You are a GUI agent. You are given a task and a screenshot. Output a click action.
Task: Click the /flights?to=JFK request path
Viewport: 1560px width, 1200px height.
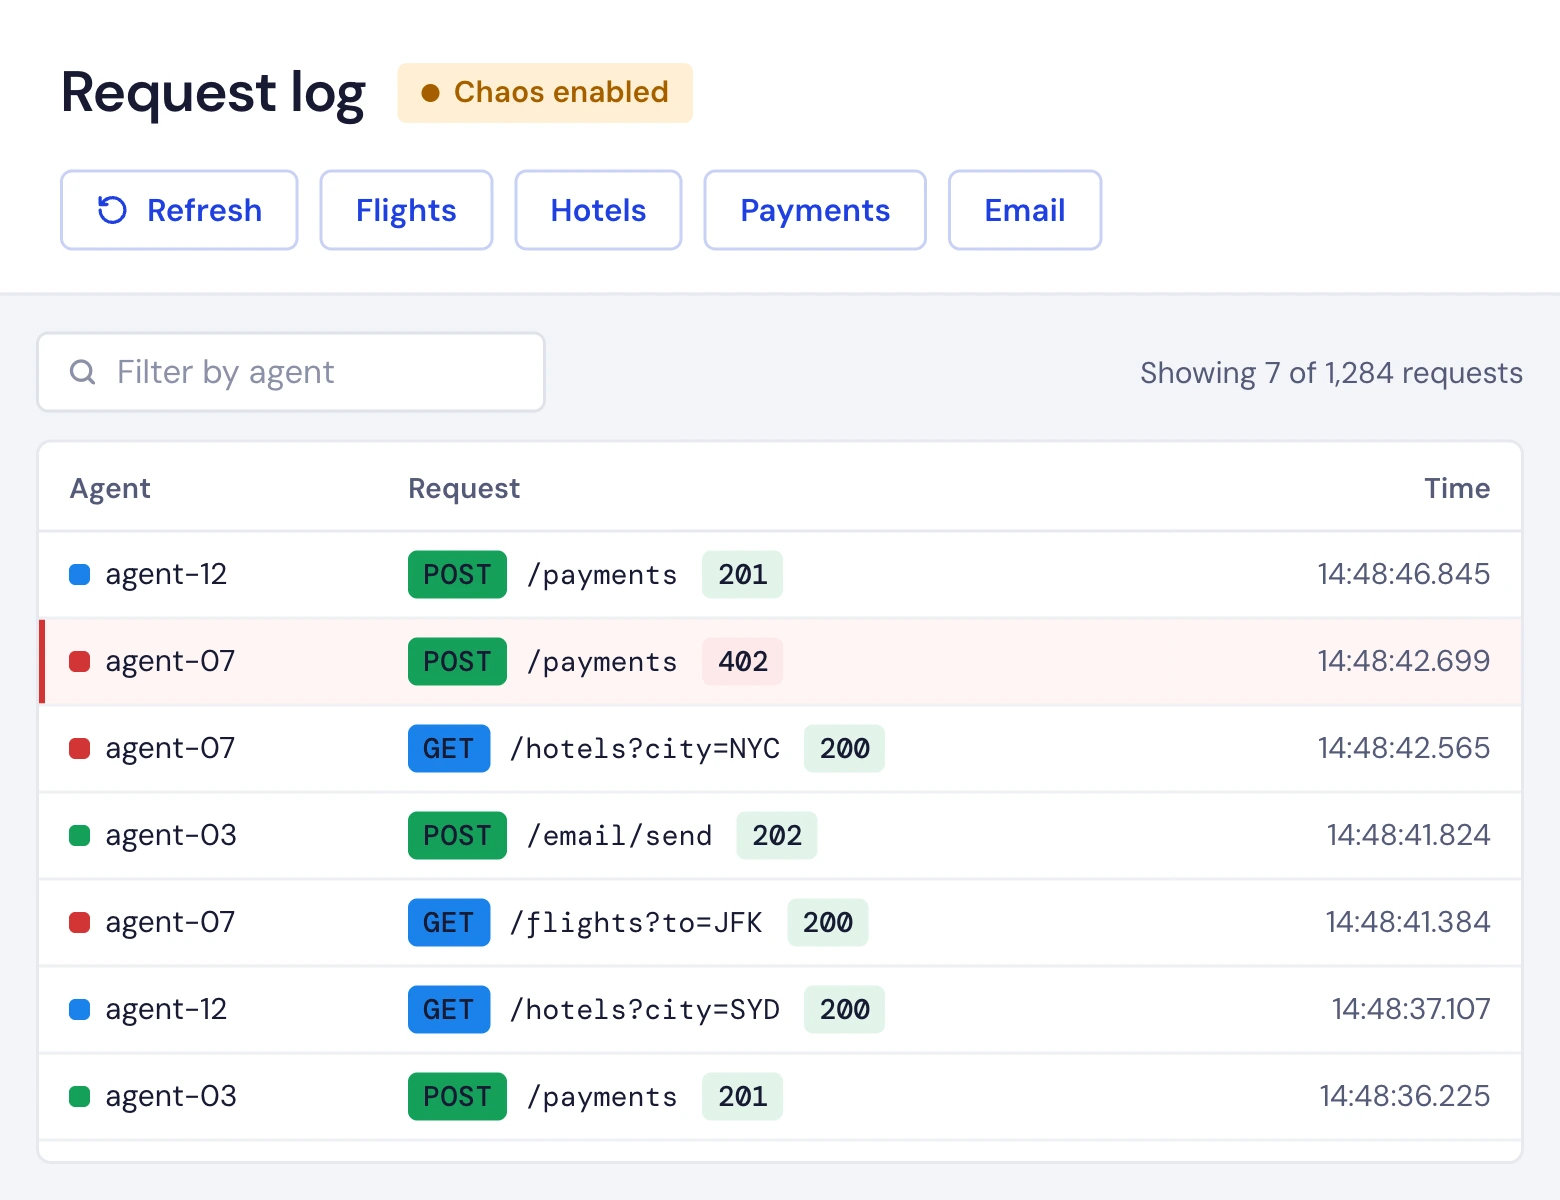636,922
